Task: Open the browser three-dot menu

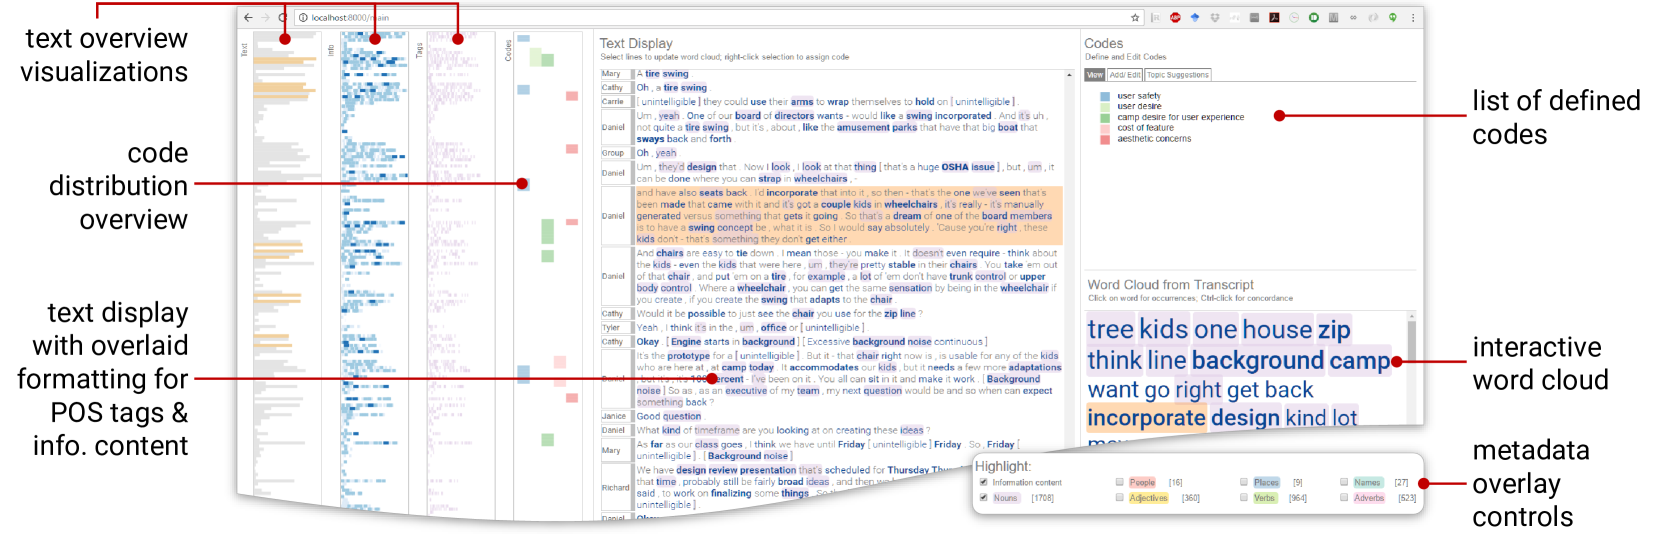Action: point(1412,17)
